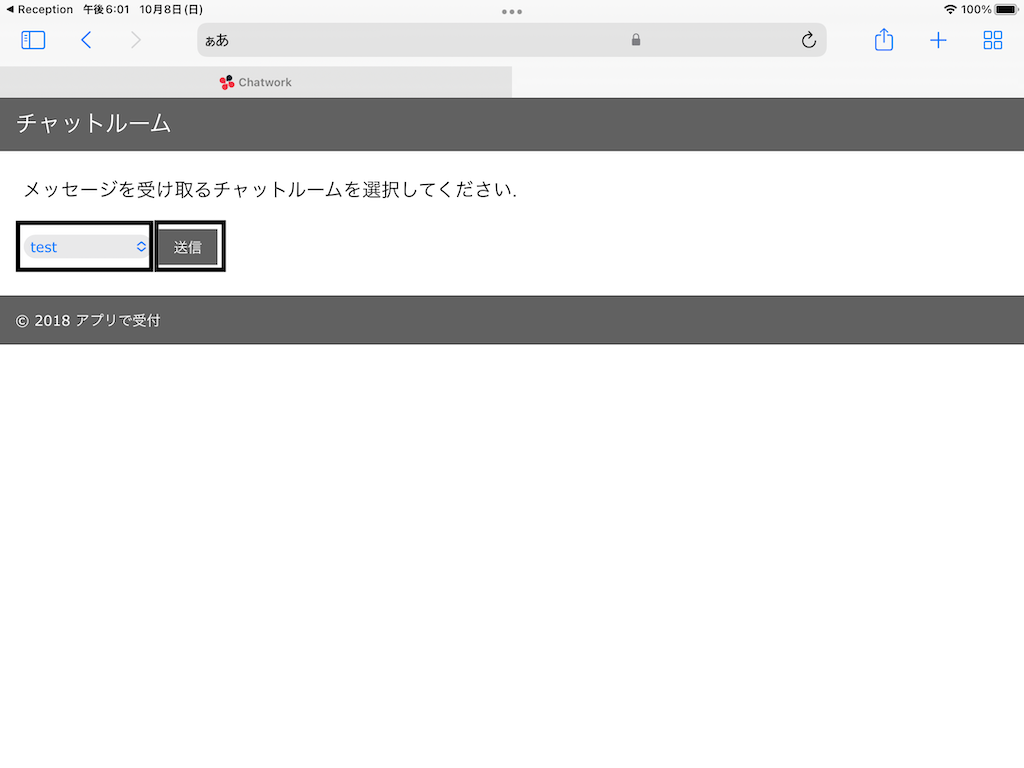Click the チャットルーム header title
This screenshot has width=1024, height=768.
pos(94,124)
